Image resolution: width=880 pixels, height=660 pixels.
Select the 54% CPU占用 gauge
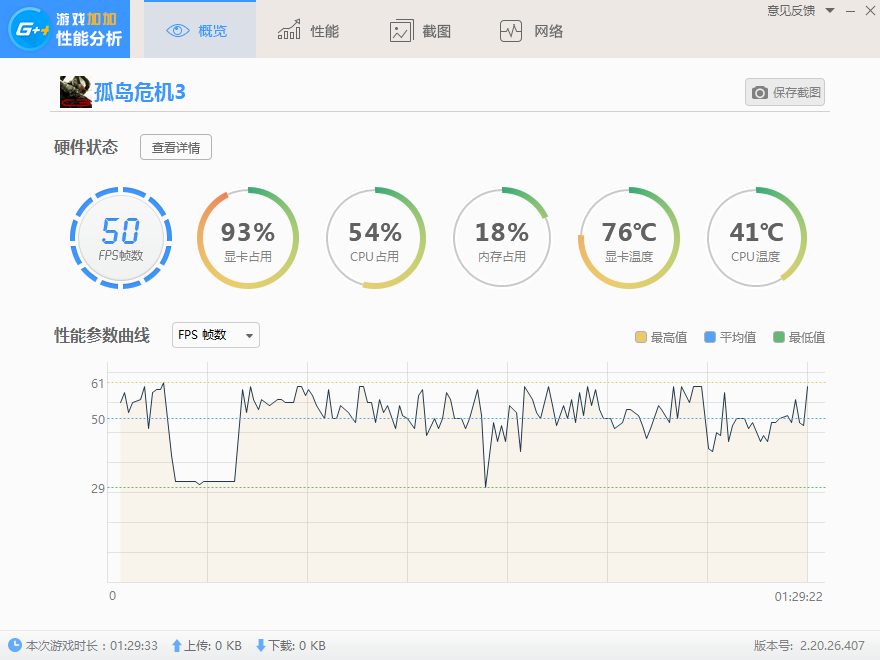[x=374, y=238]
